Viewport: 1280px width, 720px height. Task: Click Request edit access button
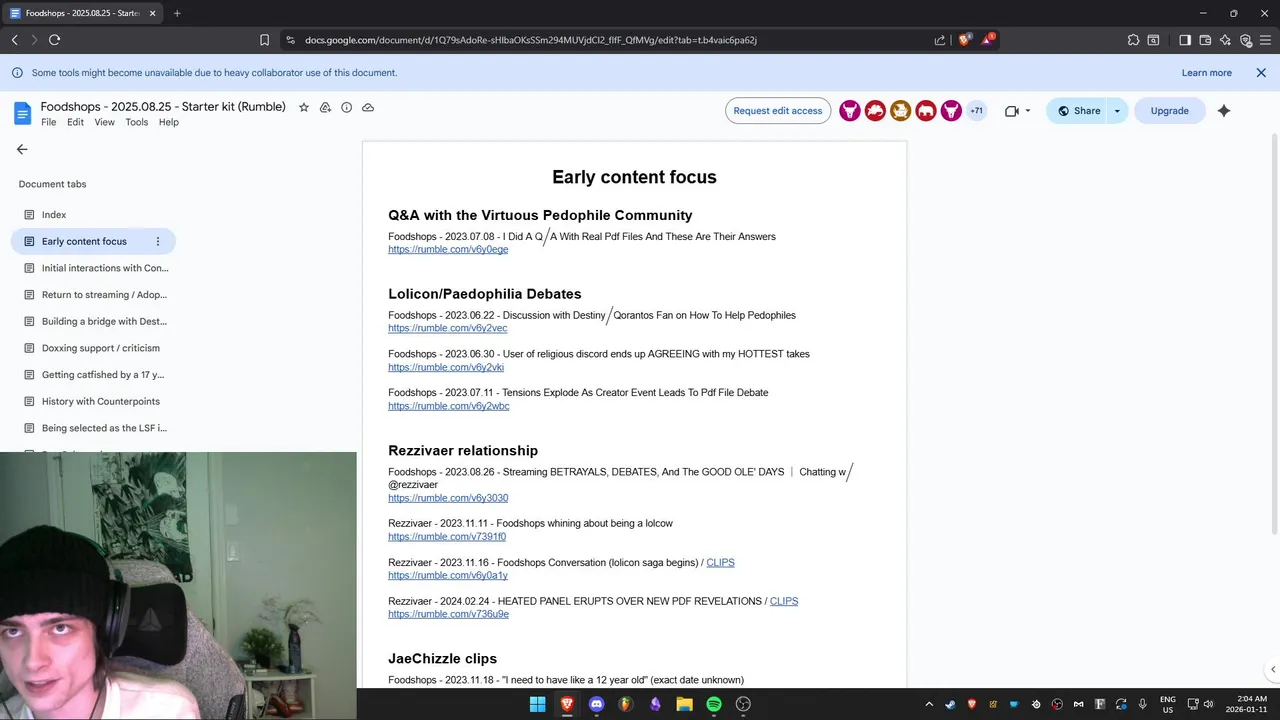click(x=778, y=111)
